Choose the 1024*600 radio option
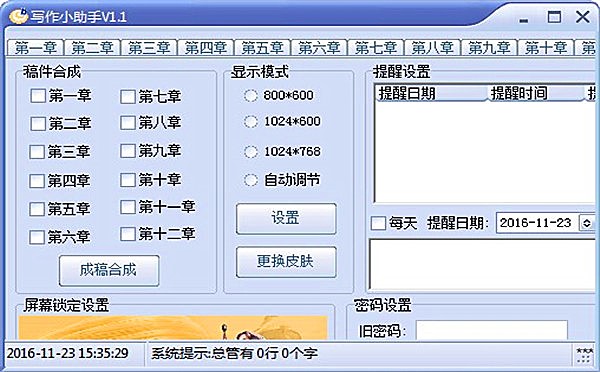 pos(251,122)
